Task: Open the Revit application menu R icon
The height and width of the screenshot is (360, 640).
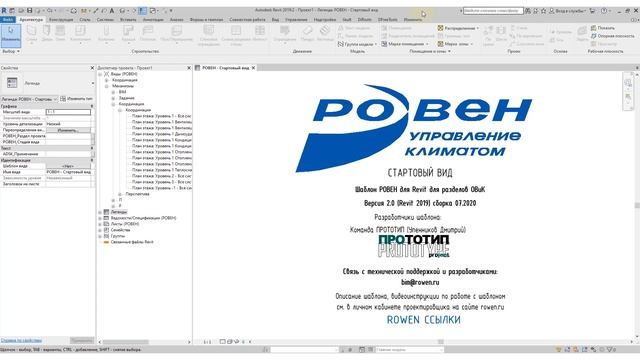Action: click(4, 11)
